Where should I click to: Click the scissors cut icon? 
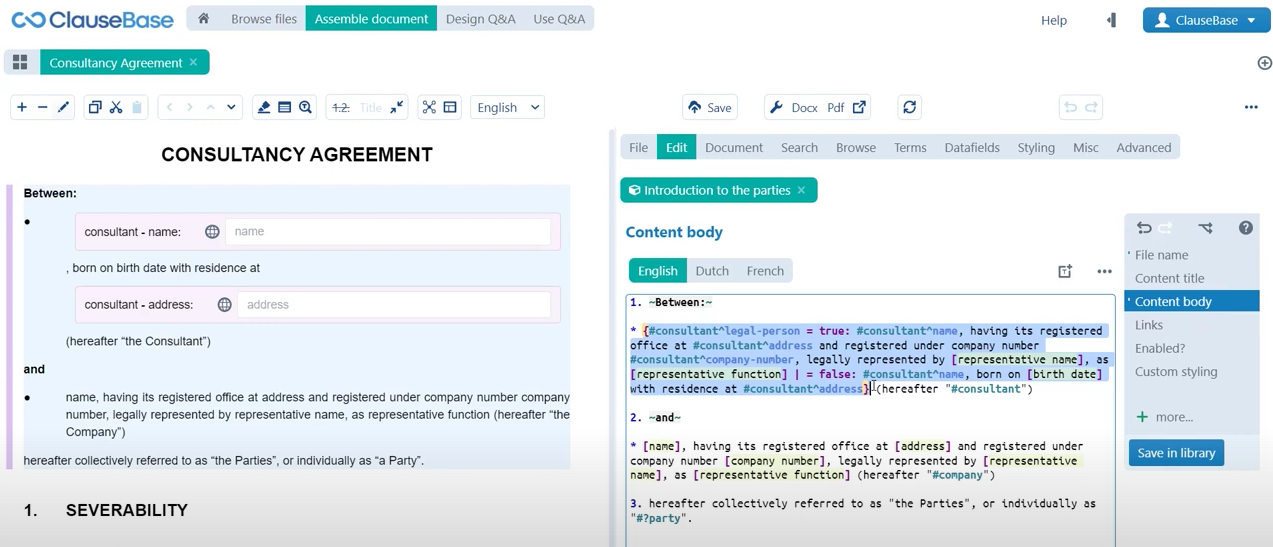click(116, 107)
